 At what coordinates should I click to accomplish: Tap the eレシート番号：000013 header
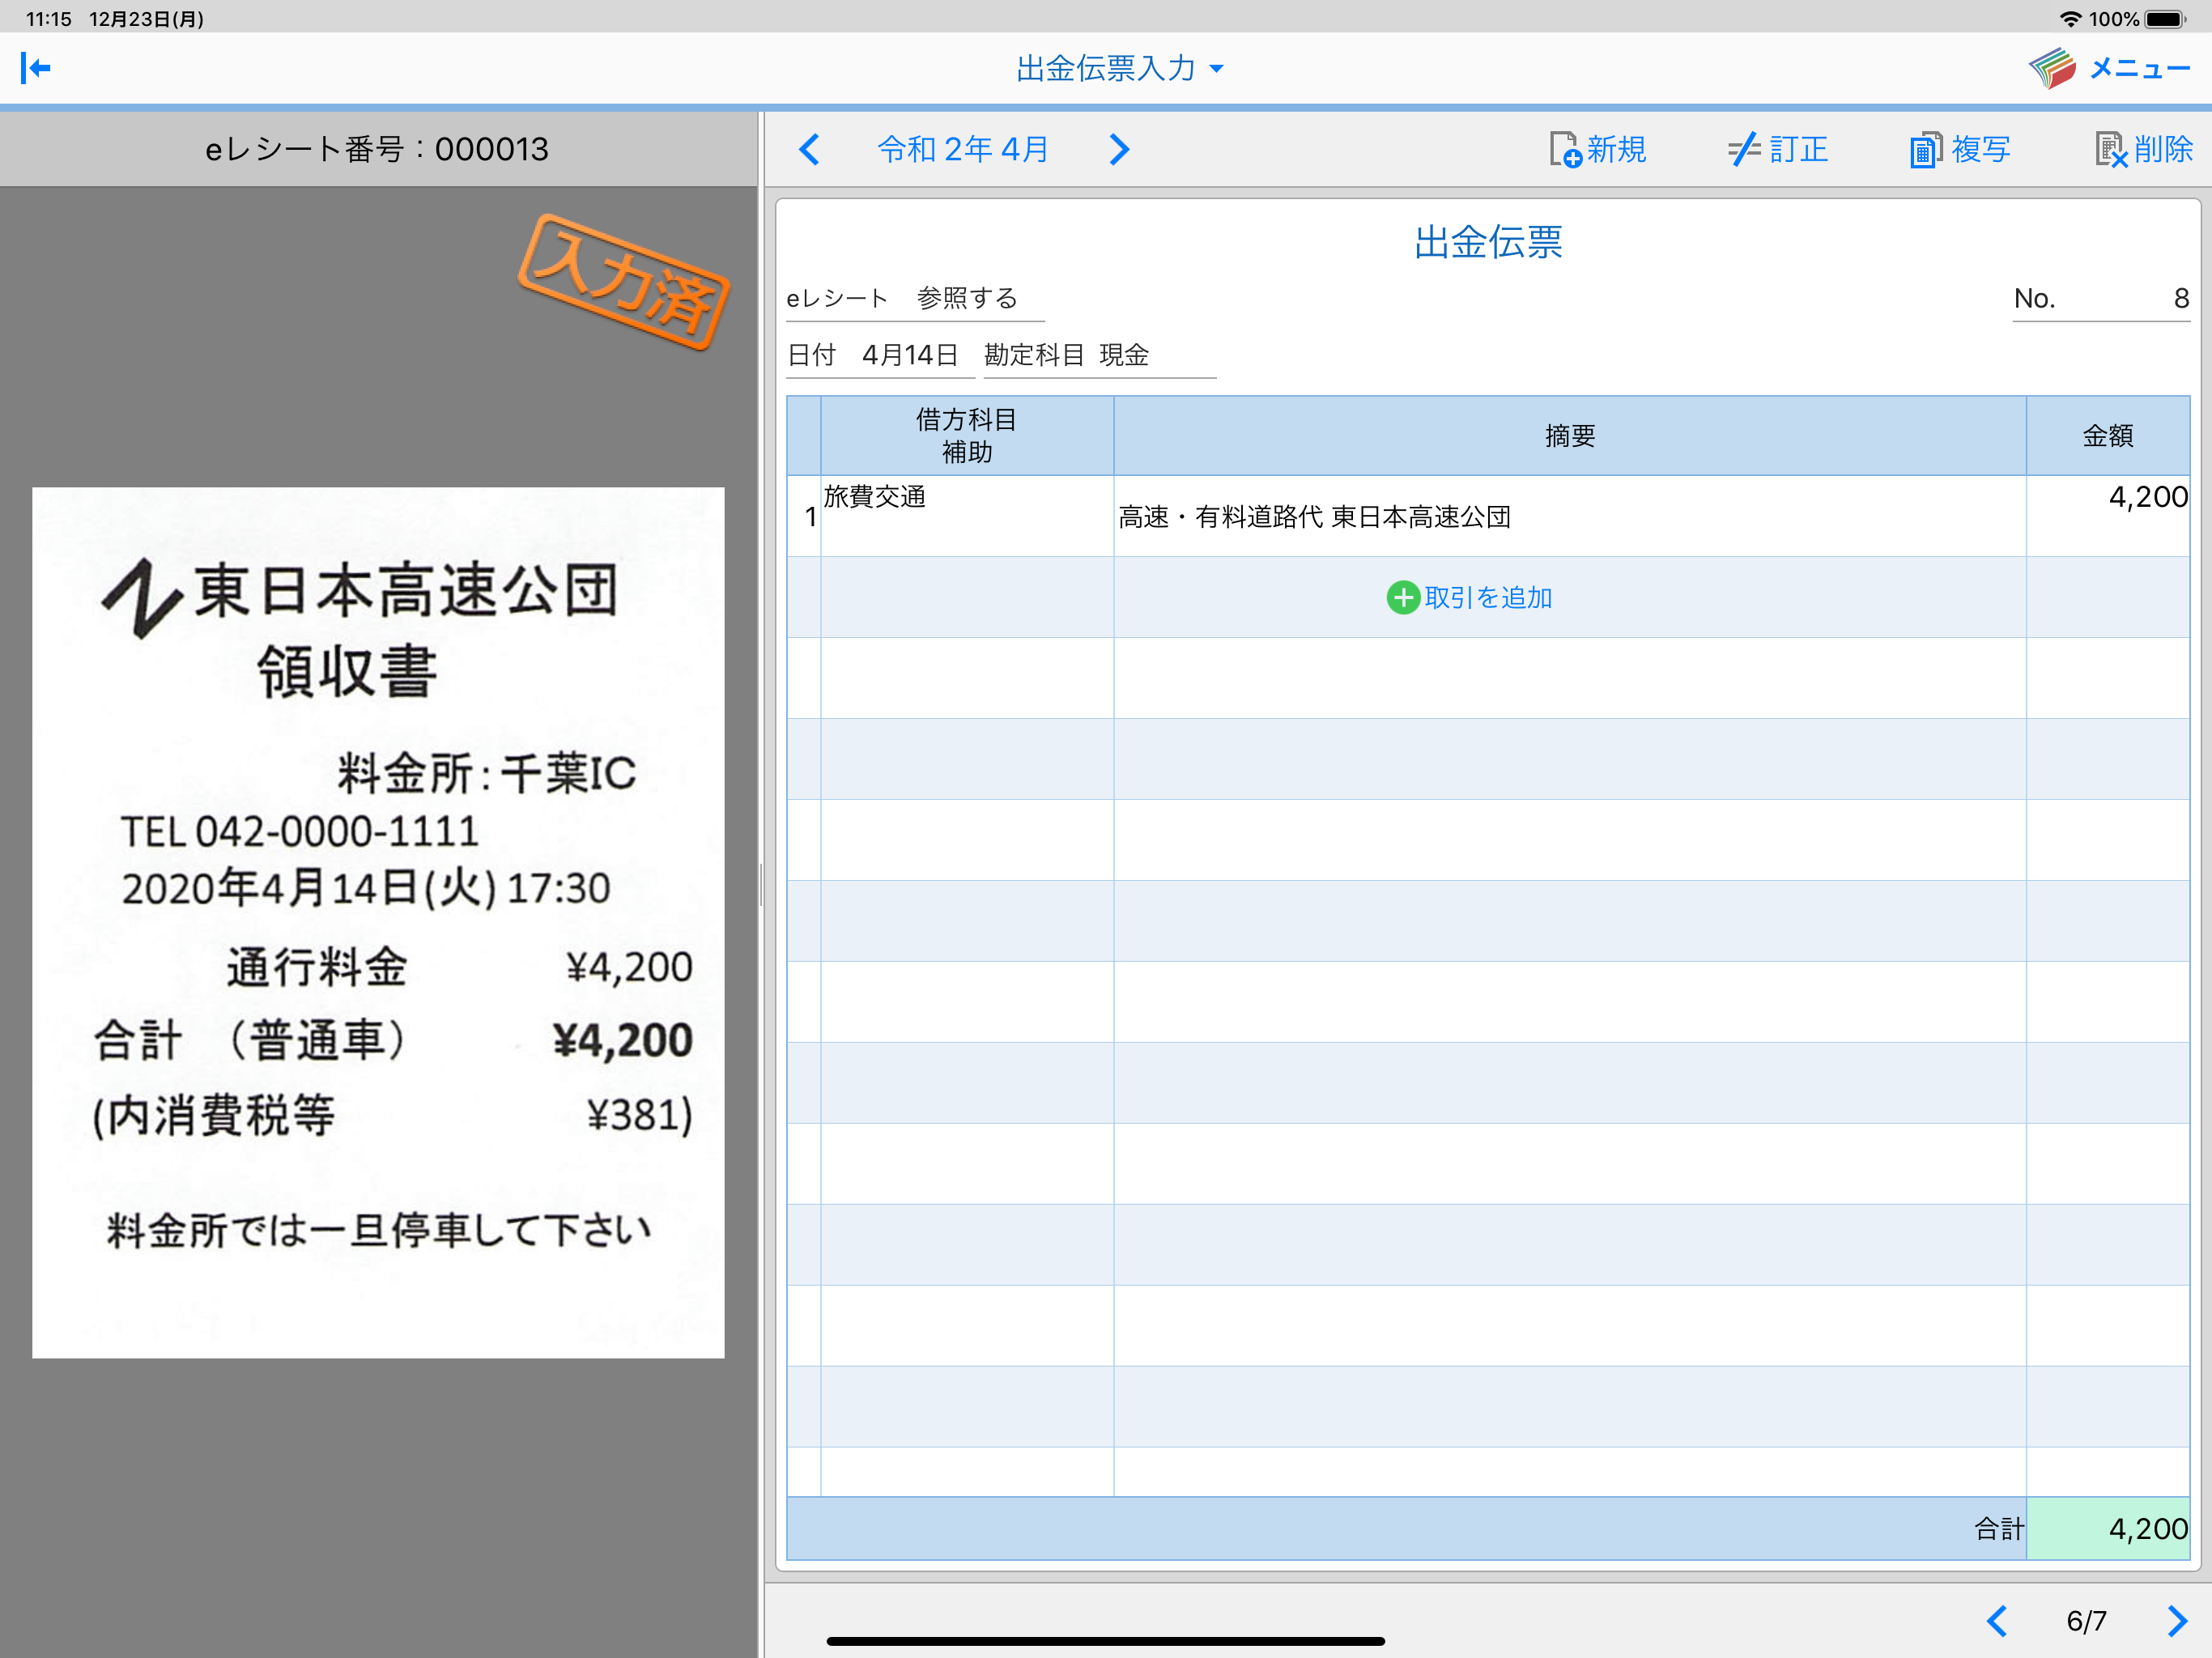[x=378, y=149]
